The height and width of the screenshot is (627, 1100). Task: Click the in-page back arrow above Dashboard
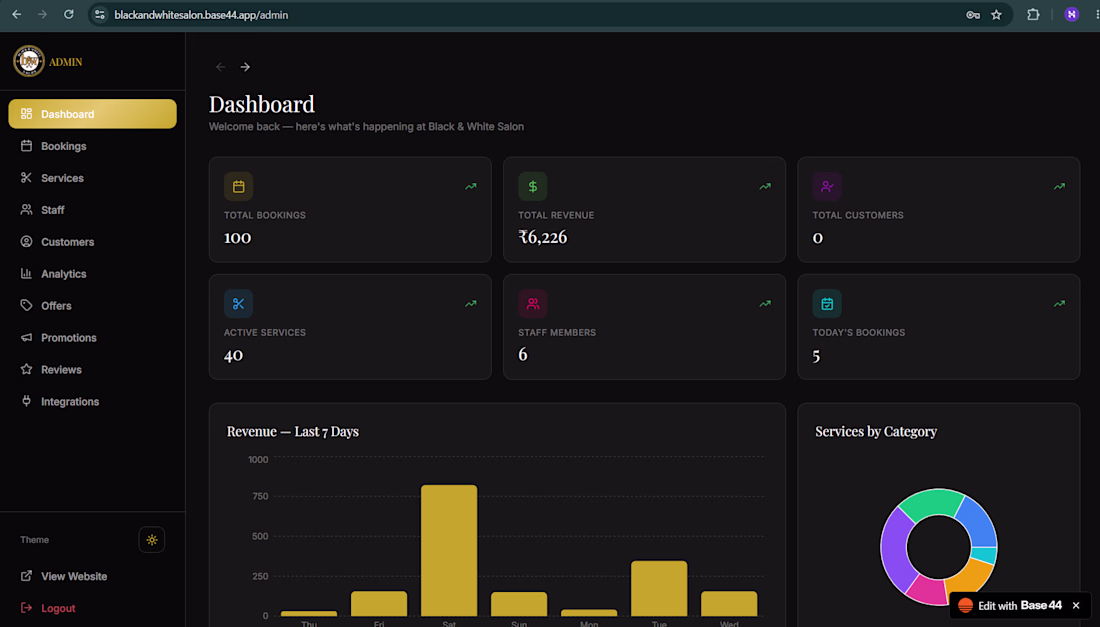(220, 67)
